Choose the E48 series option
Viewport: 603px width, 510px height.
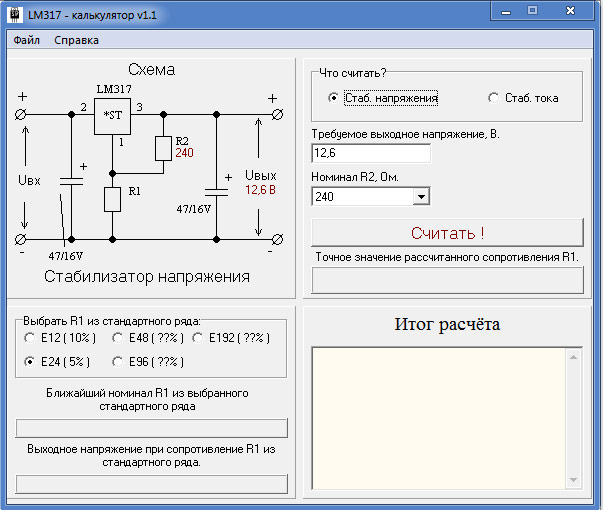118,338
